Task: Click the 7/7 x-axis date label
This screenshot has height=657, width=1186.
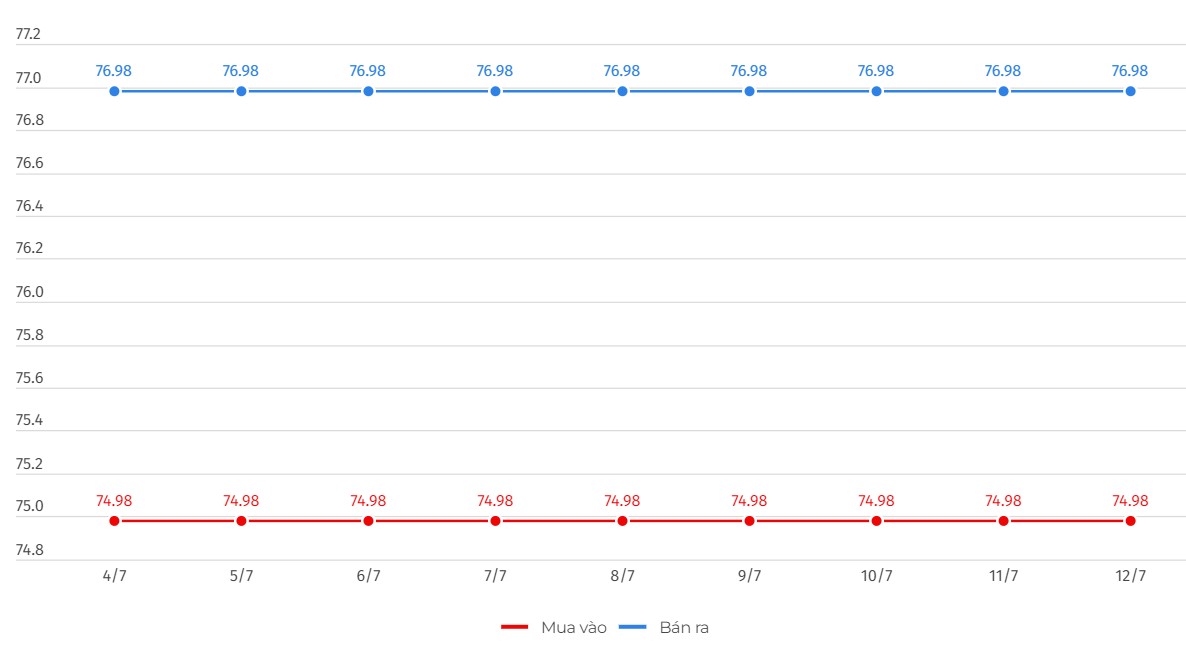Action: coord(495,576)
